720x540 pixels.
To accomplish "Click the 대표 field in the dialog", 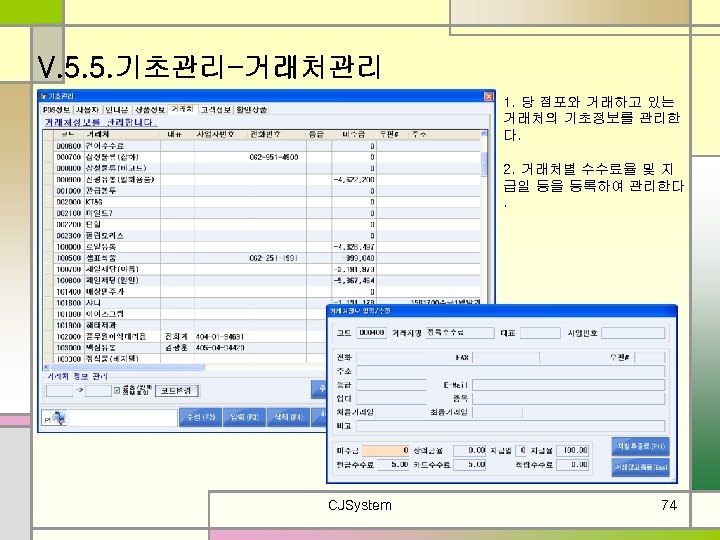I will 540,333.
